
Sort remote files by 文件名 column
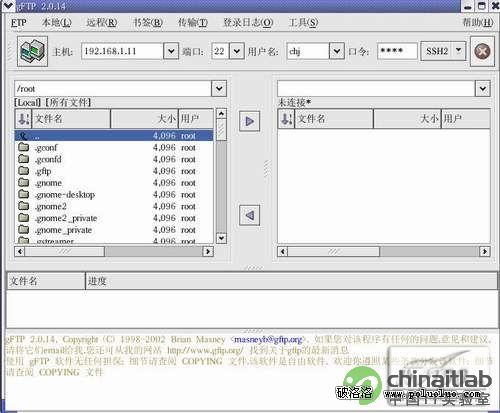tap(334, 119)
